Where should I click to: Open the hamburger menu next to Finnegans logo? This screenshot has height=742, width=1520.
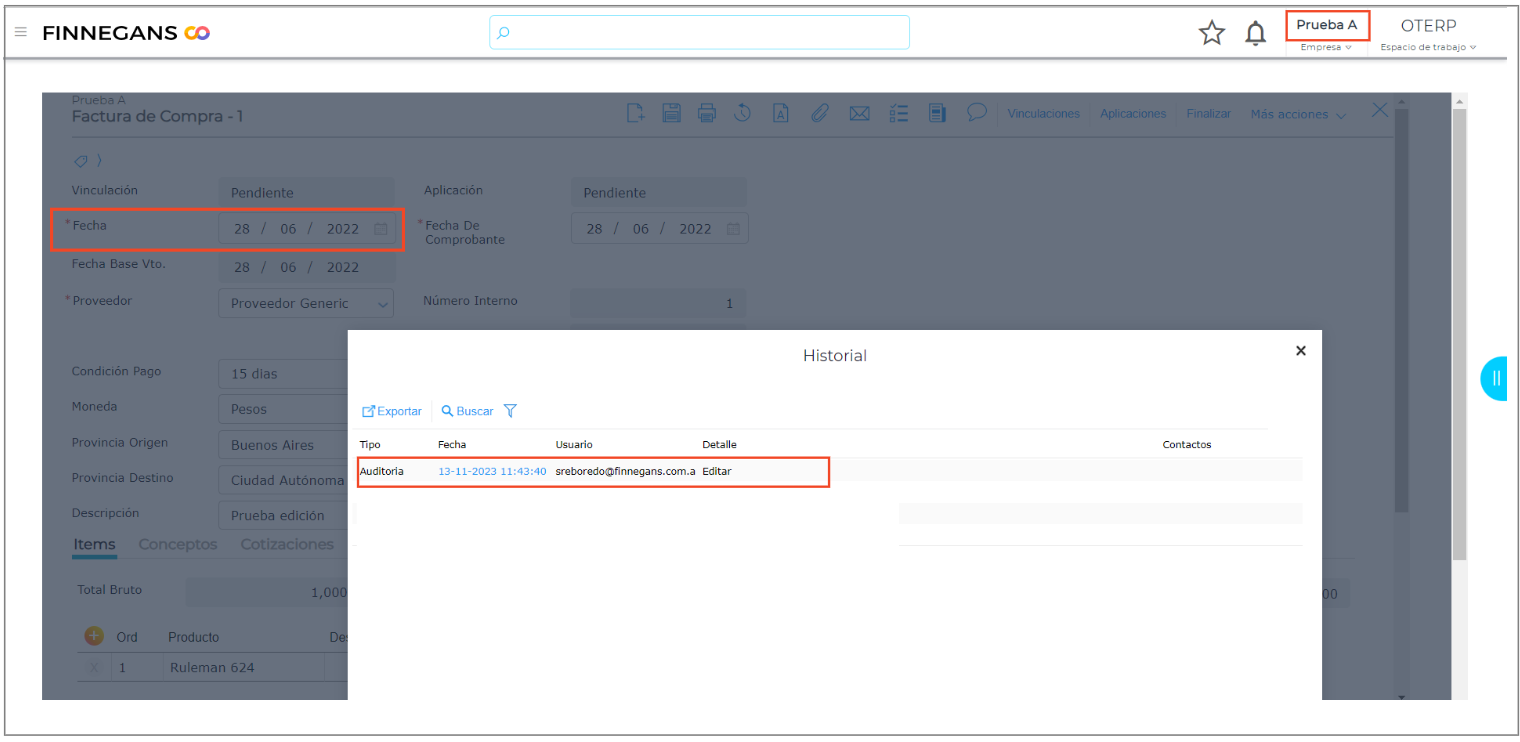[x=20, y=32]
